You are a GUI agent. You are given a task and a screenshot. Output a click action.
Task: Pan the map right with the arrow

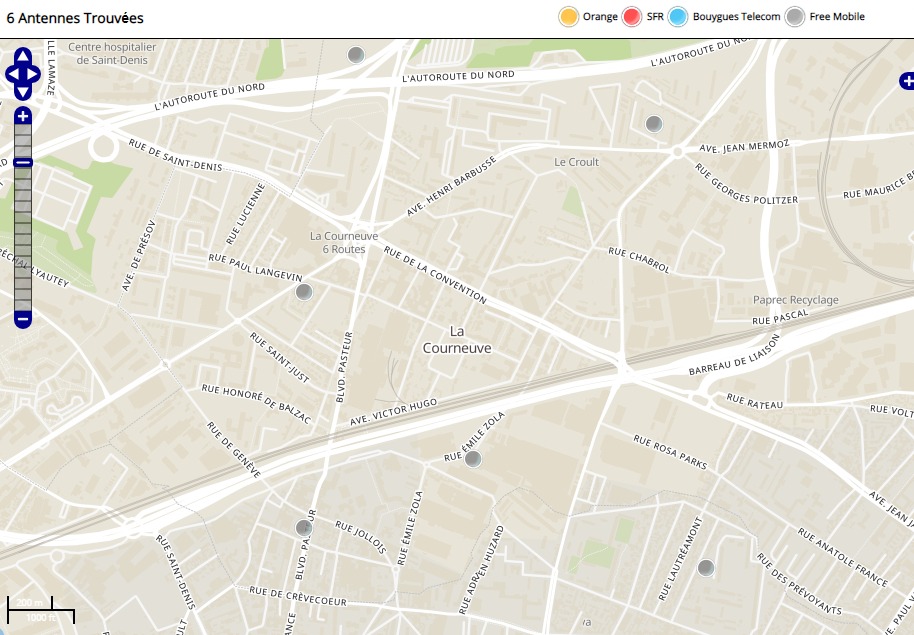point(34,74)
